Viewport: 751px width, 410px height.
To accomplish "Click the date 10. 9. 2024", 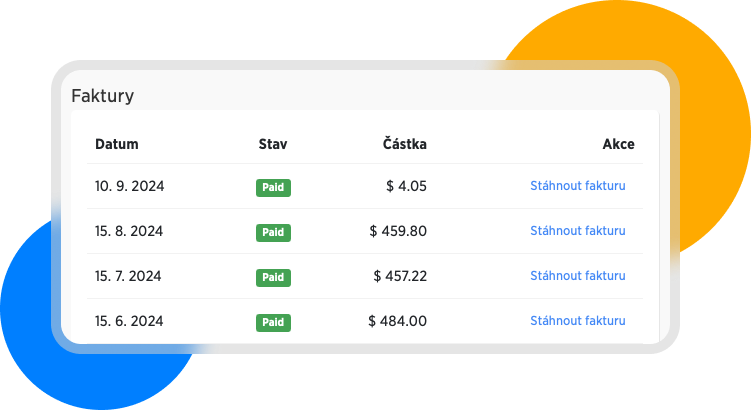I will click(x=129, y=186).
